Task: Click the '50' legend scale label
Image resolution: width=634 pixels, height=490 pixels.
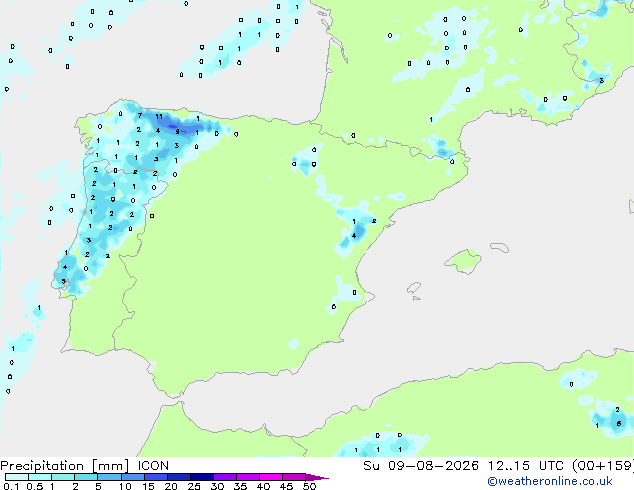Action: click(309, 486)
